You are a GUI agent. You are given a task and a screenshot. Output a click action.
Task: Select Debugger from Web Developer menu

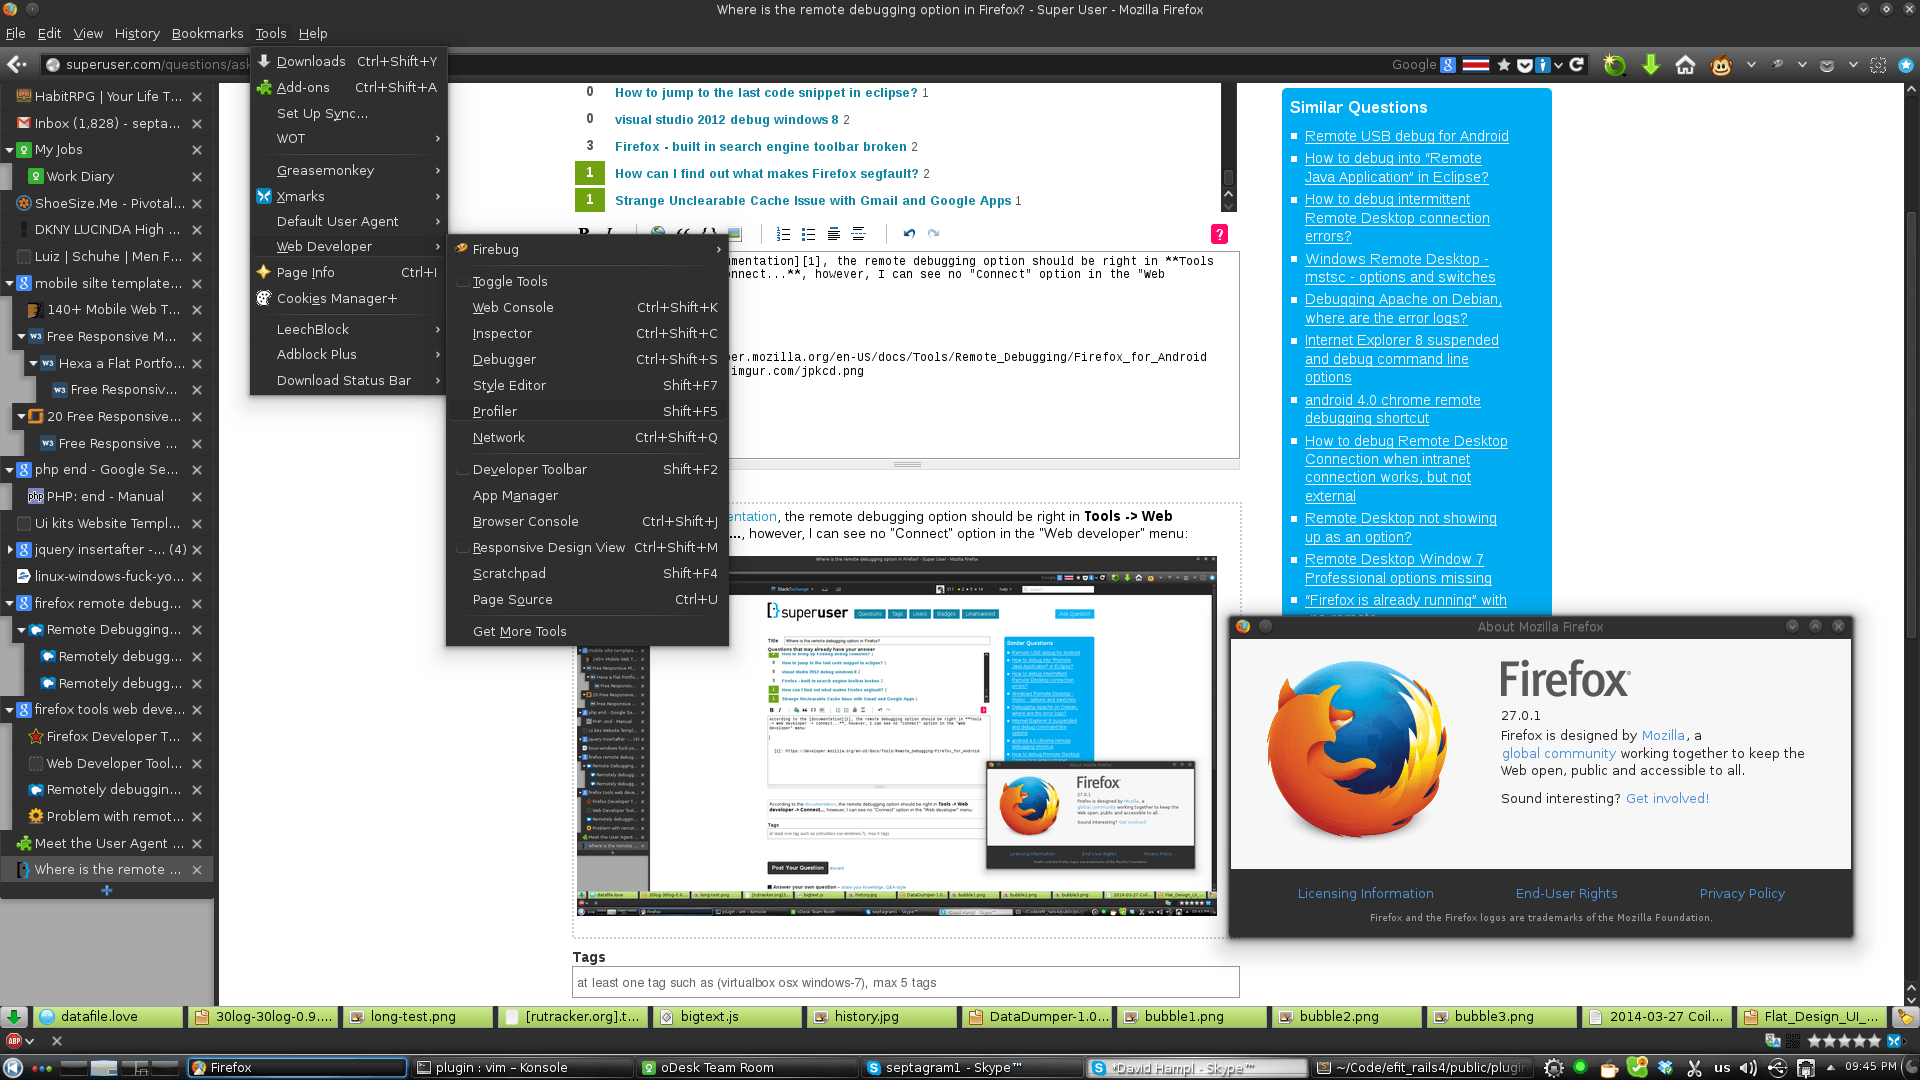click(x=587, y=360)
